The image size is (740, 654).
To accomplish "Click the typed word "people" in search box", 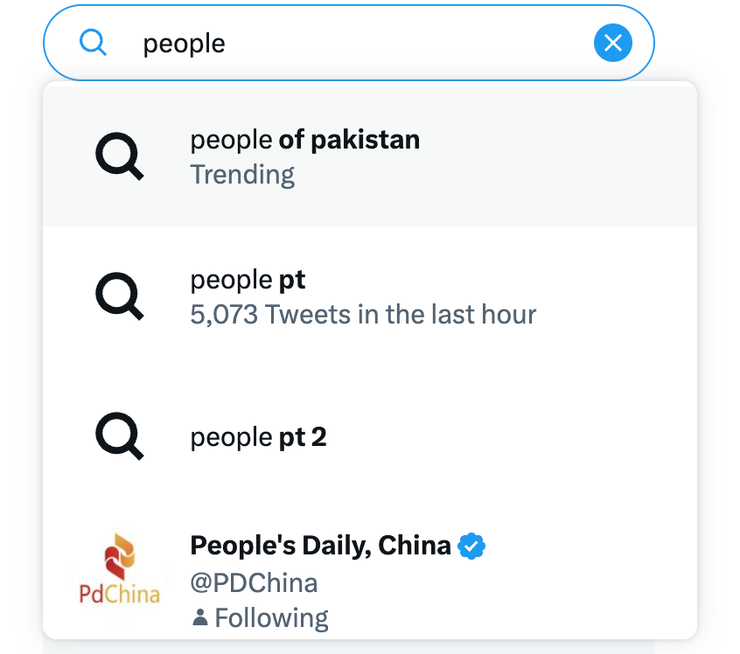I will (184, 44).
